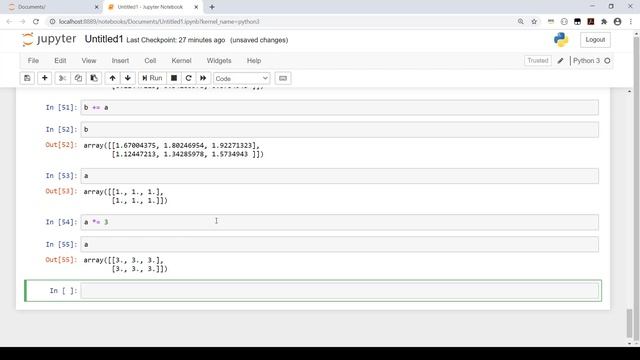Open the View menu
The width and height of the screenshot is (640, 360).
pyautogui.click(x=89, y=60)
